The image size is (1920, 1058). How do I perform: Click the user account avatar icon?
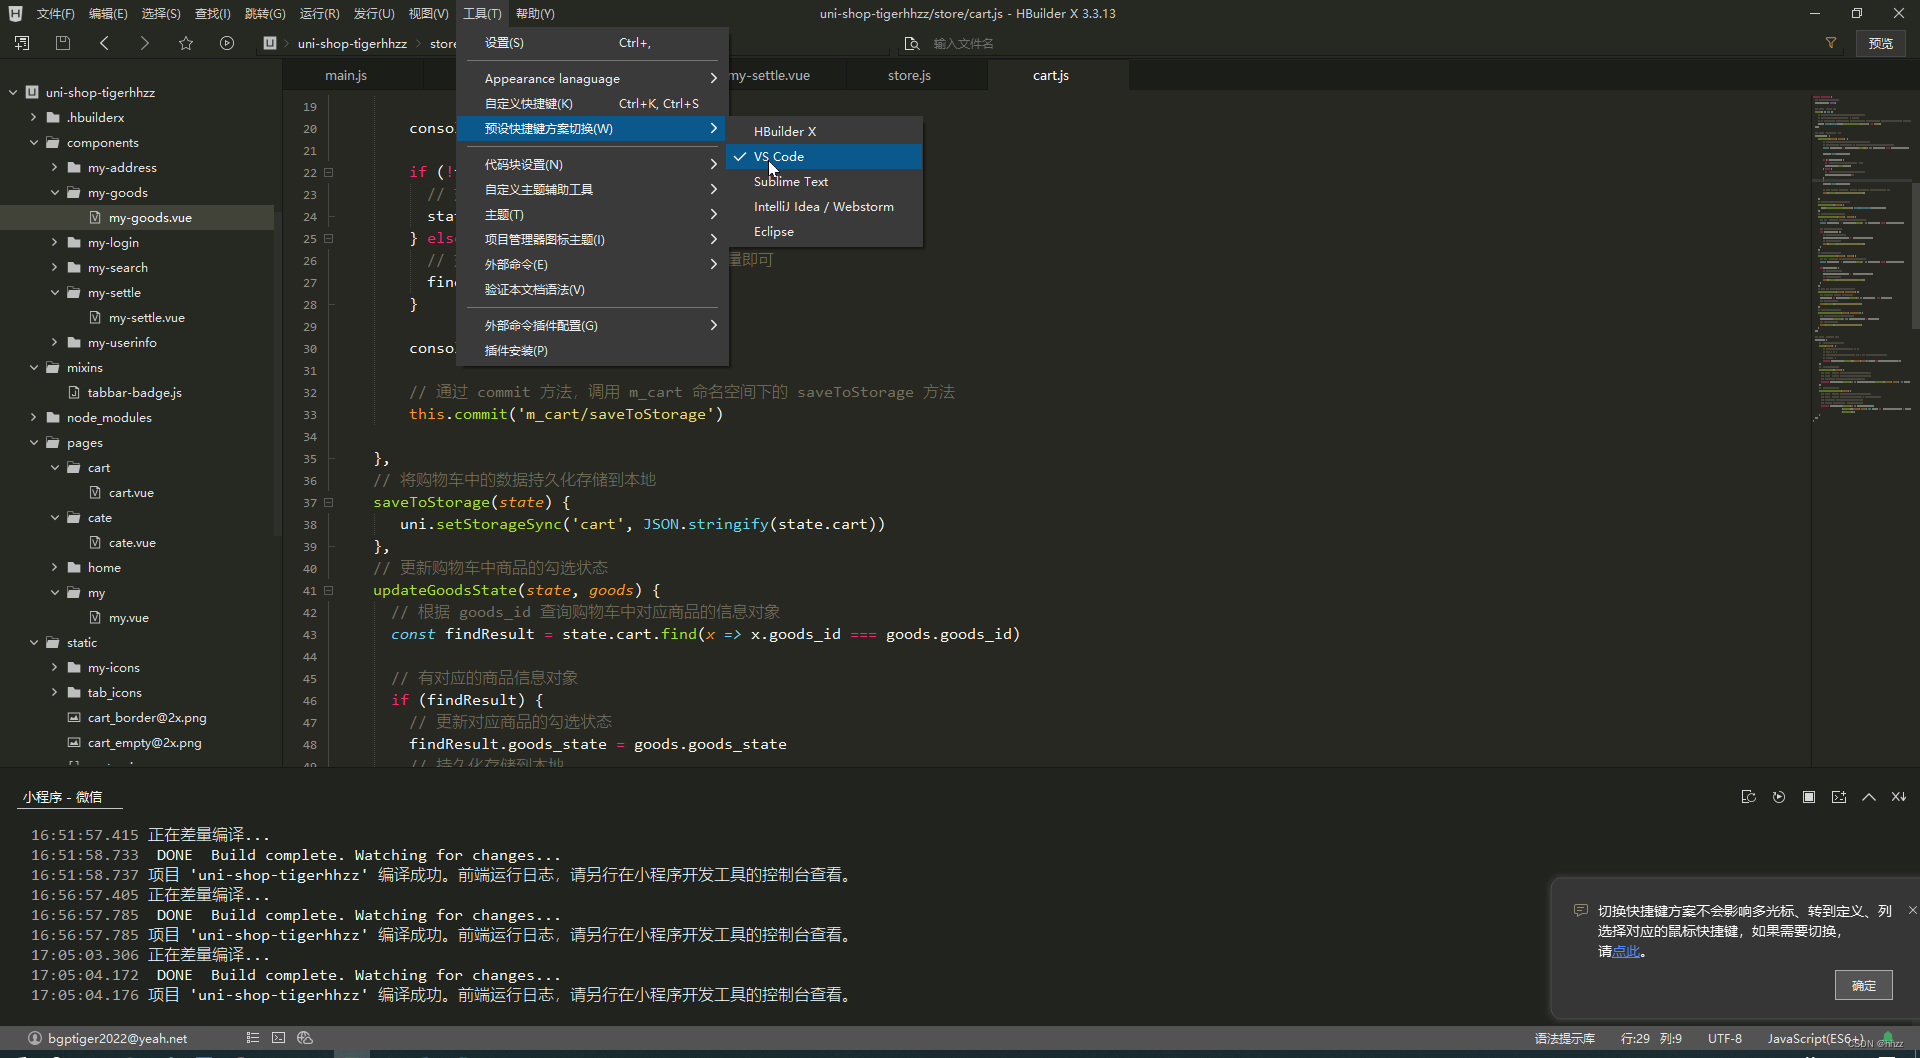point(35,1038)
